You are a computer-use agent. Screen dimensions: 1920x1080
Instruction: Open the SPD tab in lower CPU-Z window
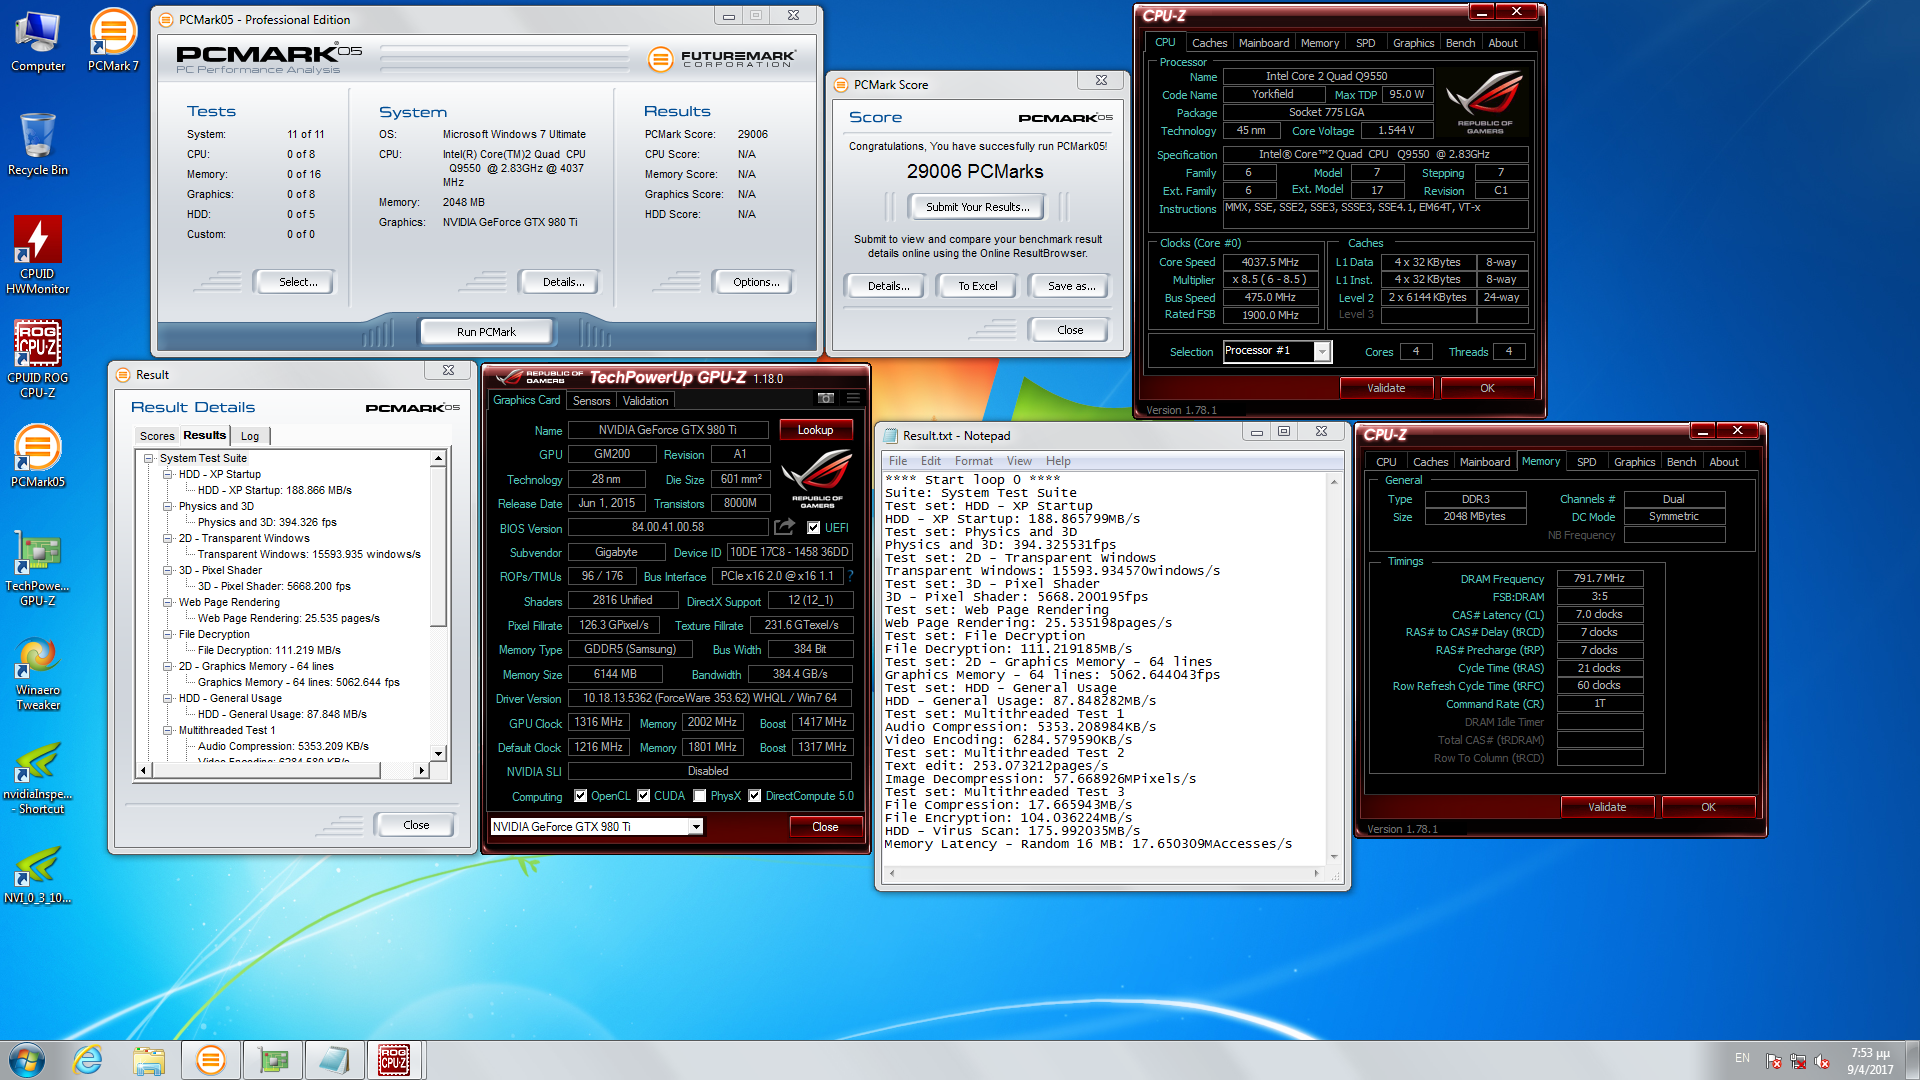(x=1586, y=462)
